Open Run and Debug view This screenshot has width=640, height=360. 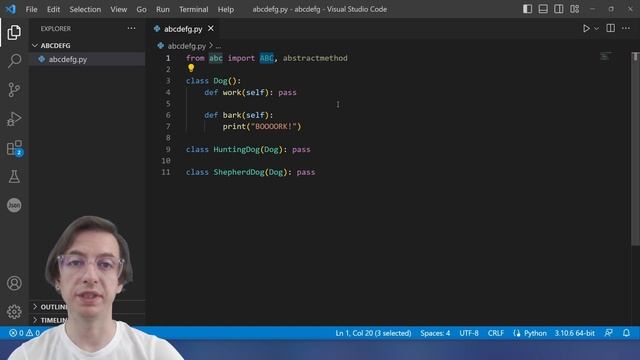tap(14, 119)
